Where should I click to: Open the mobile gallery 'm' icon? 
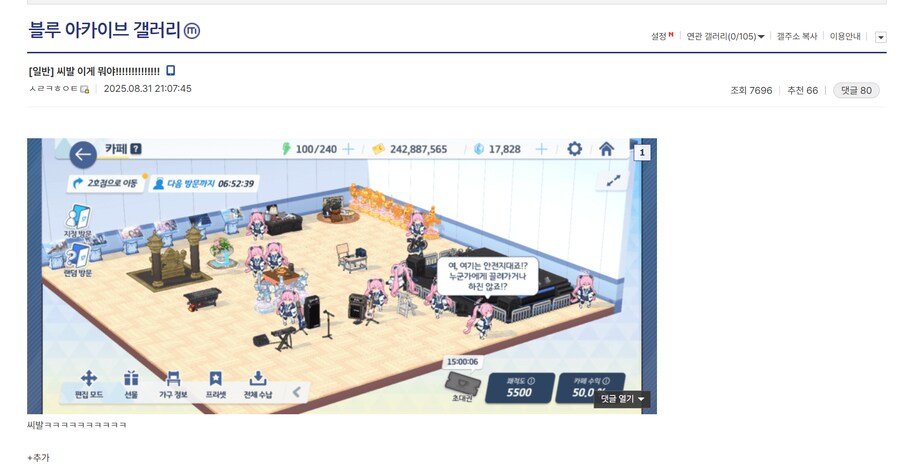click(x=192, y=30)
